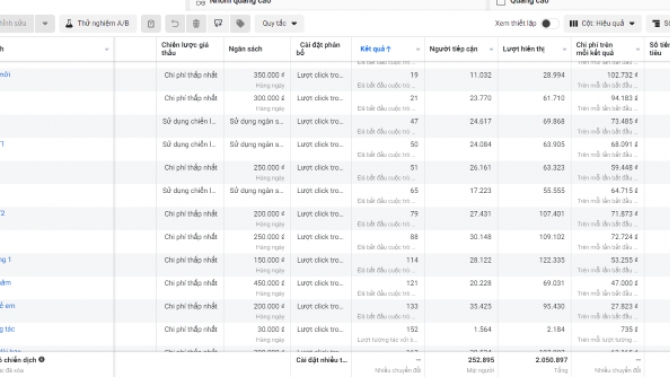670x377 pixels.
Task: Click the budget cell '300.000 đ'
Action: (269, 98)
